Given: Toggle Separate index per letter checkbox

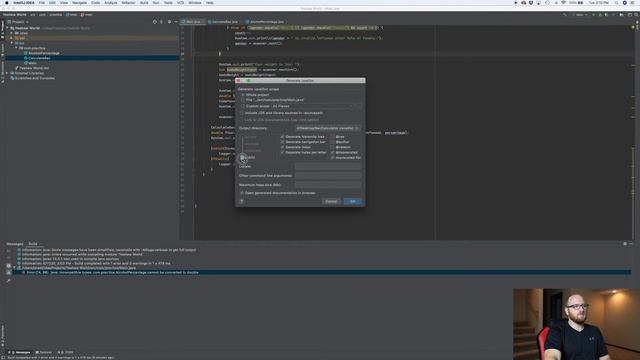Looking at the screenshot, I should coord(282,152).
